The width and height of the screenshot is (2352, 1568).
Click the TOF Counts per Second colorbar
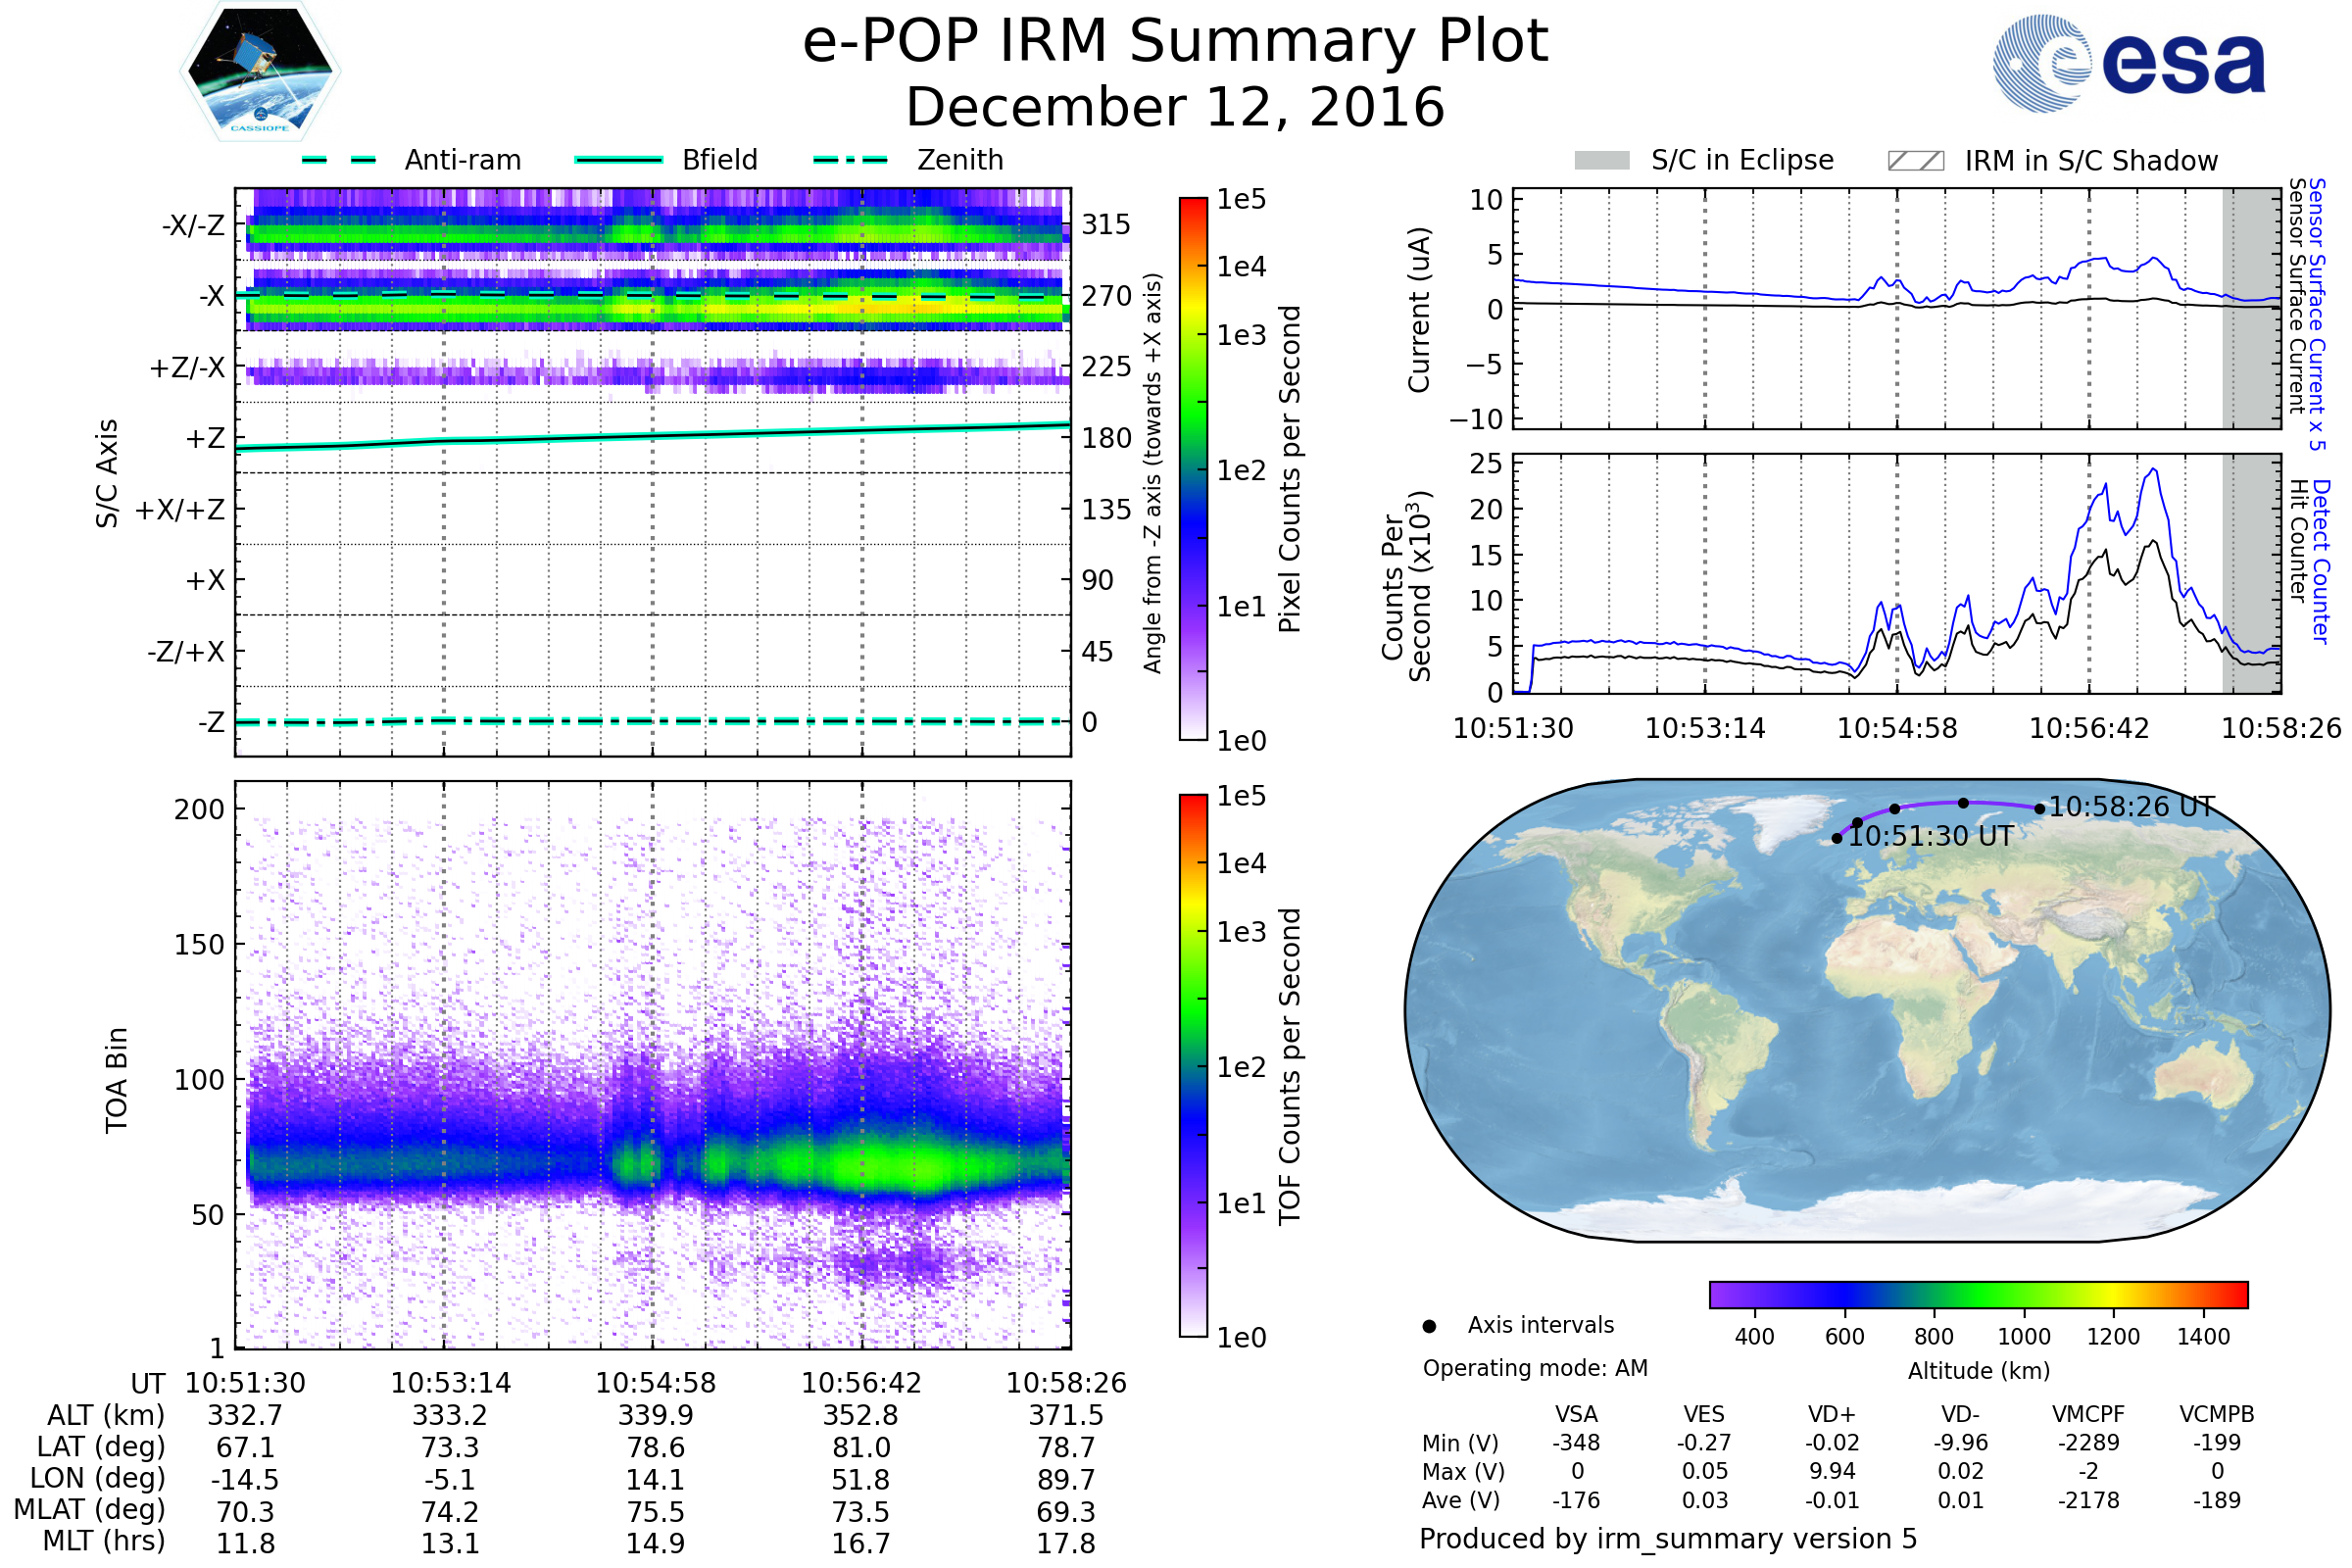click(x=1193, y=1065)
